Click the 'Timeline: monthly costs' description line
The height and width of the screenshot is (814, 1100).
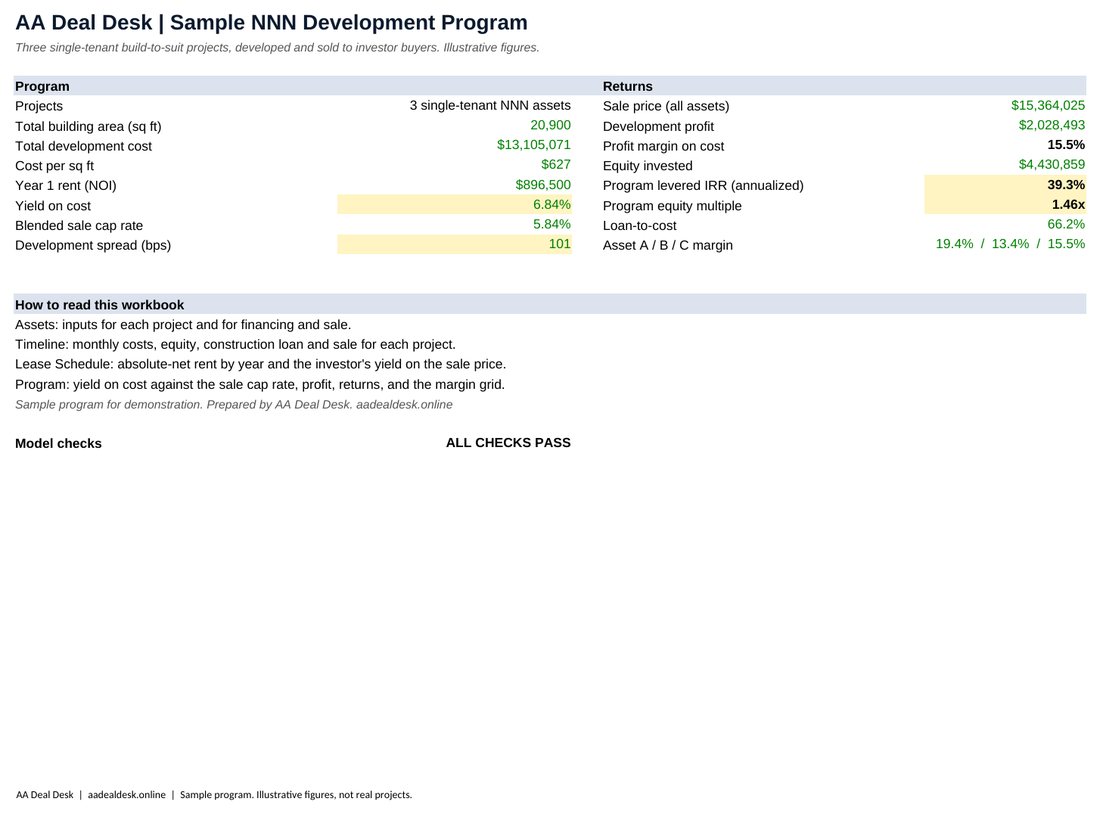coord(235,345)
